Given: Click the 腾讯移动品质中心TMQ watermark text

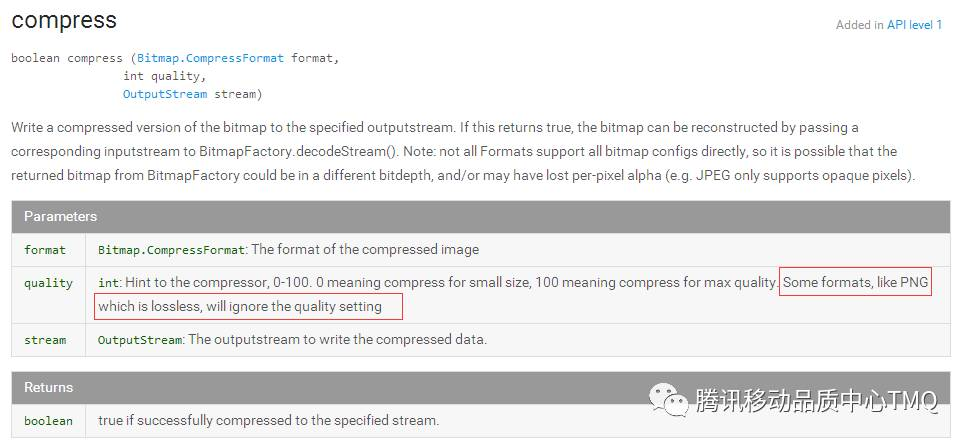Looking at the screenshot, I should (817, 400).
